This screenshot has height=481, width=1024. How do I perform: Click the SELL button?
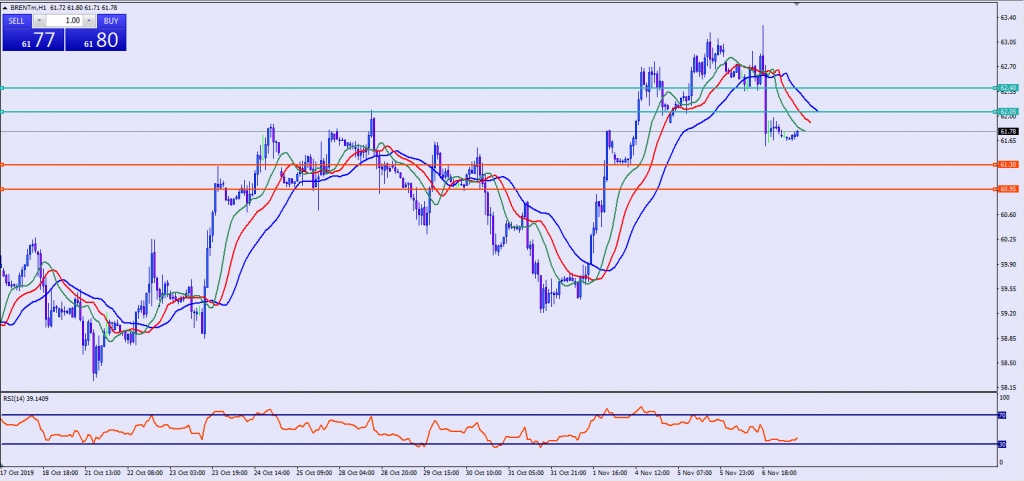click(16, 20)
